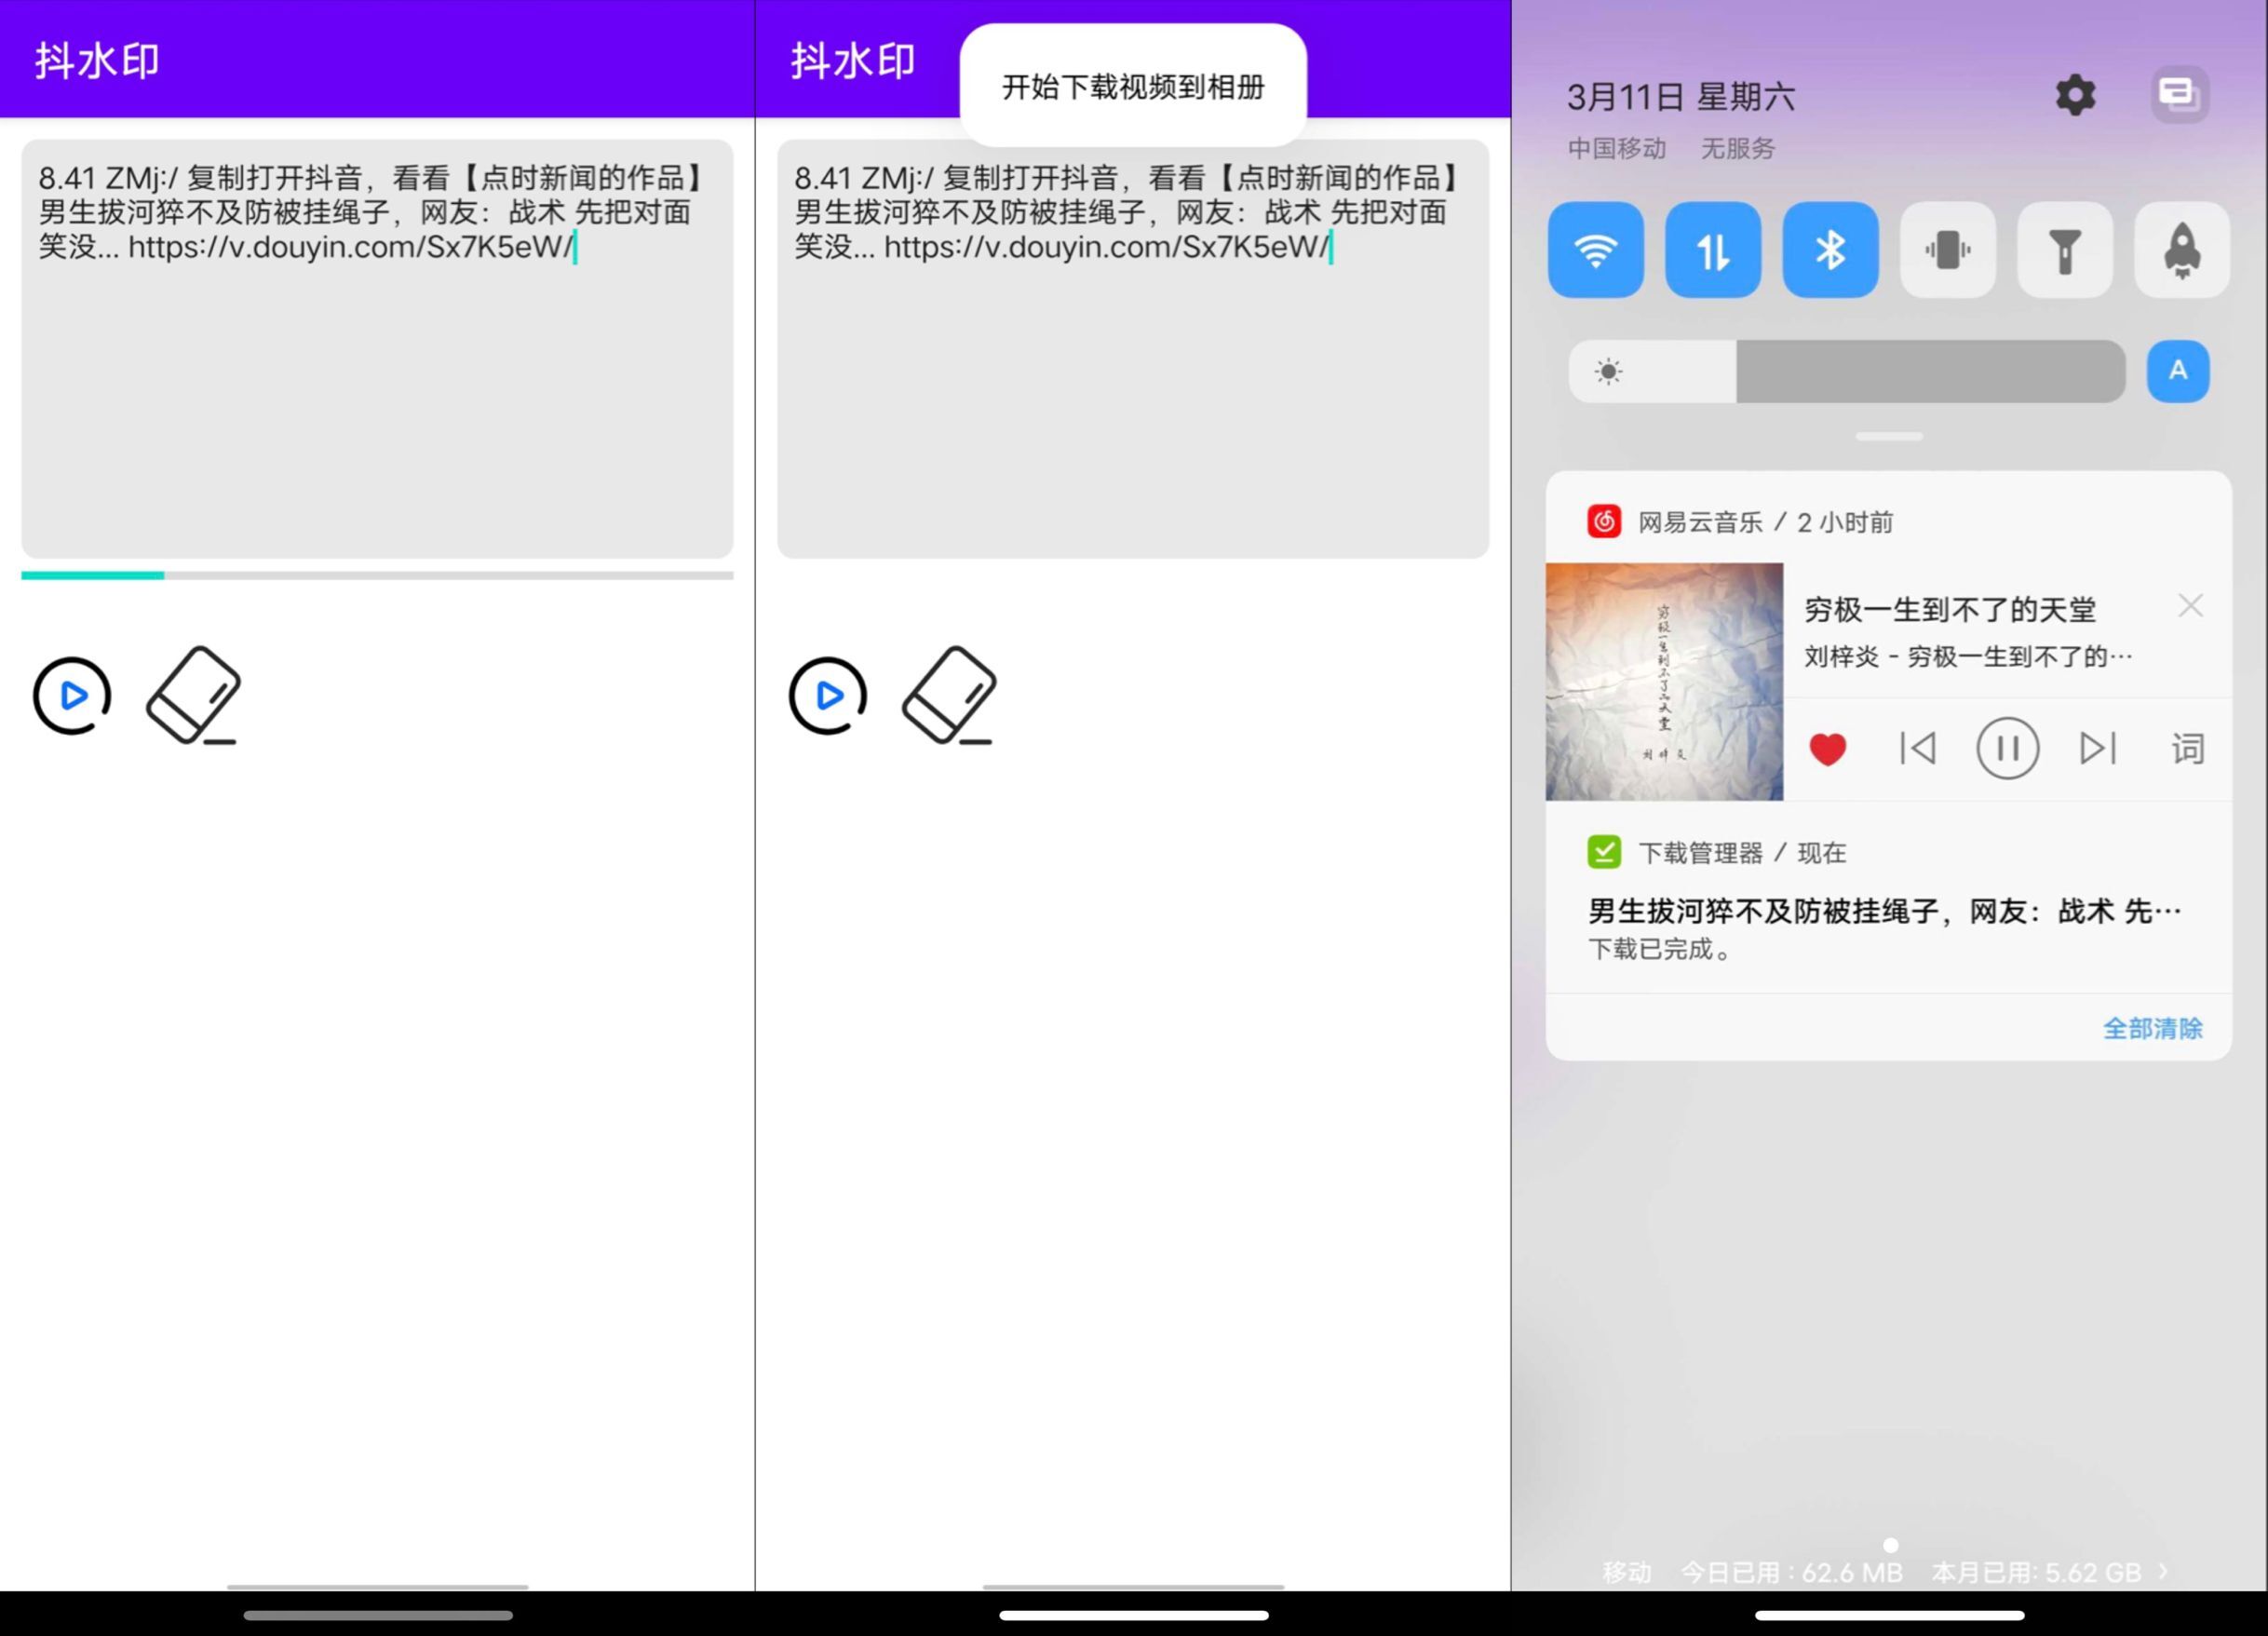Tap the eraser clear icon in middle panel

[x=948, y=696]
